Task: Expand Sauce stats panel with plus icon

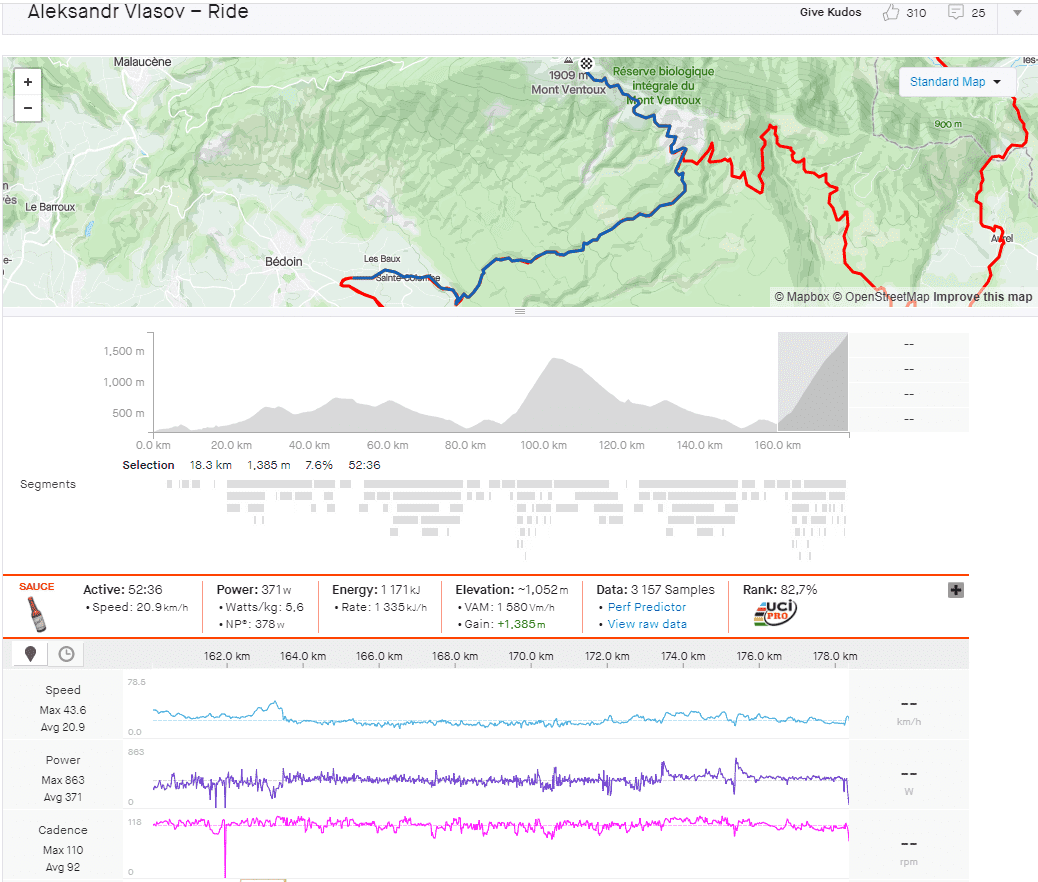Action: point(955,590)
